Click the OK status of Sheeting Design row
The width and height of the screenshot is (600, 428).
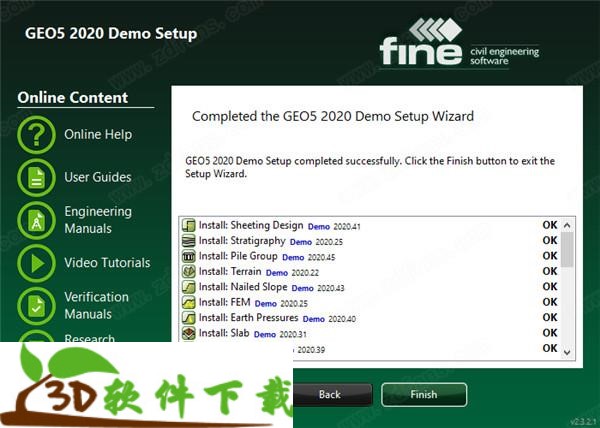550,225
